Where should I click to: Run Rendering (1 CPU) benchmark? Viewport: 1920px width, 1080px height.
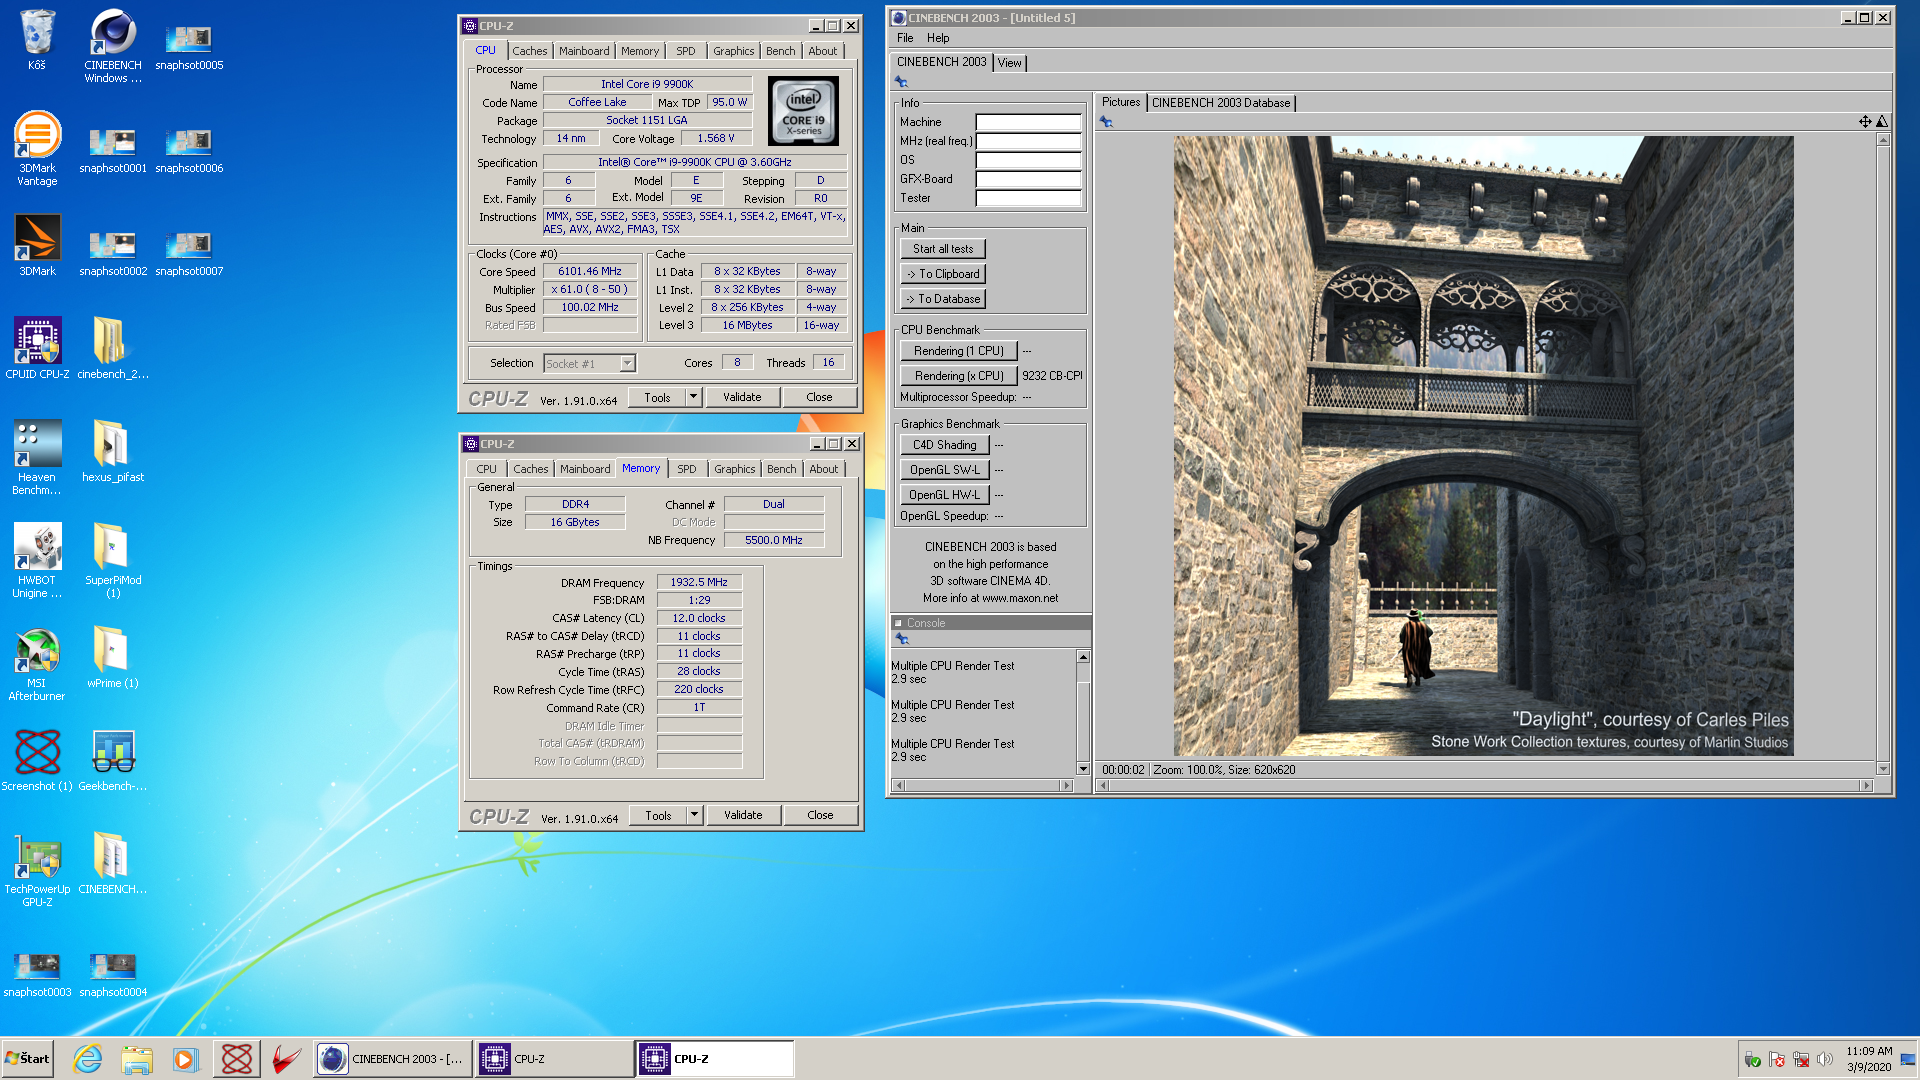click(x=959, y=351)
